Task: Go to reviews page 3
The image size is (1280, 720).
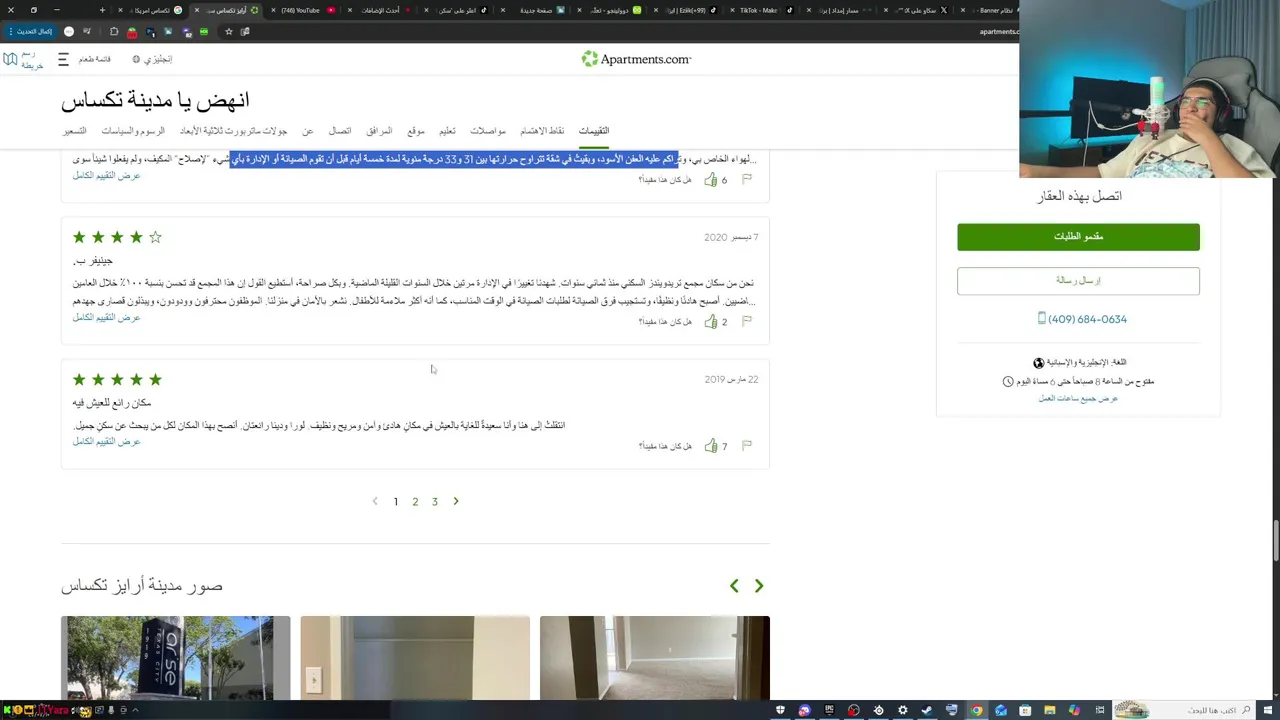Action: click(x=435, y=502)
